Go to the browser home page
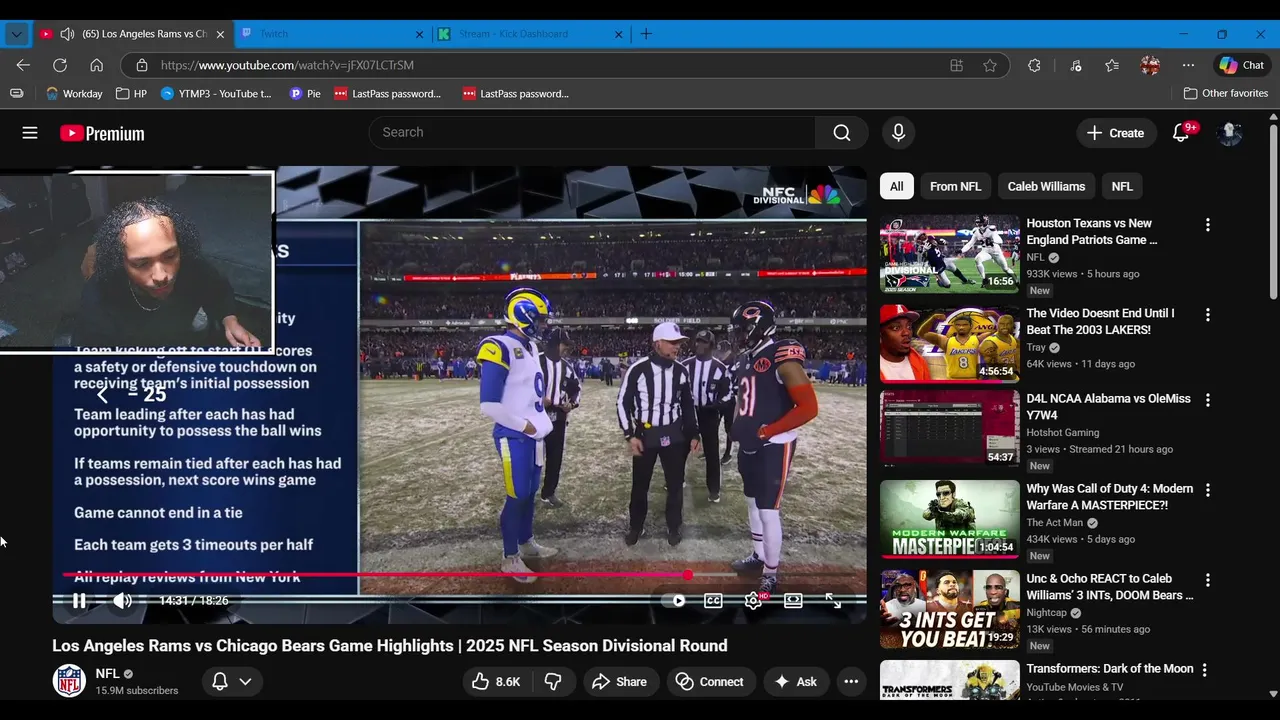 coord(97,65)
